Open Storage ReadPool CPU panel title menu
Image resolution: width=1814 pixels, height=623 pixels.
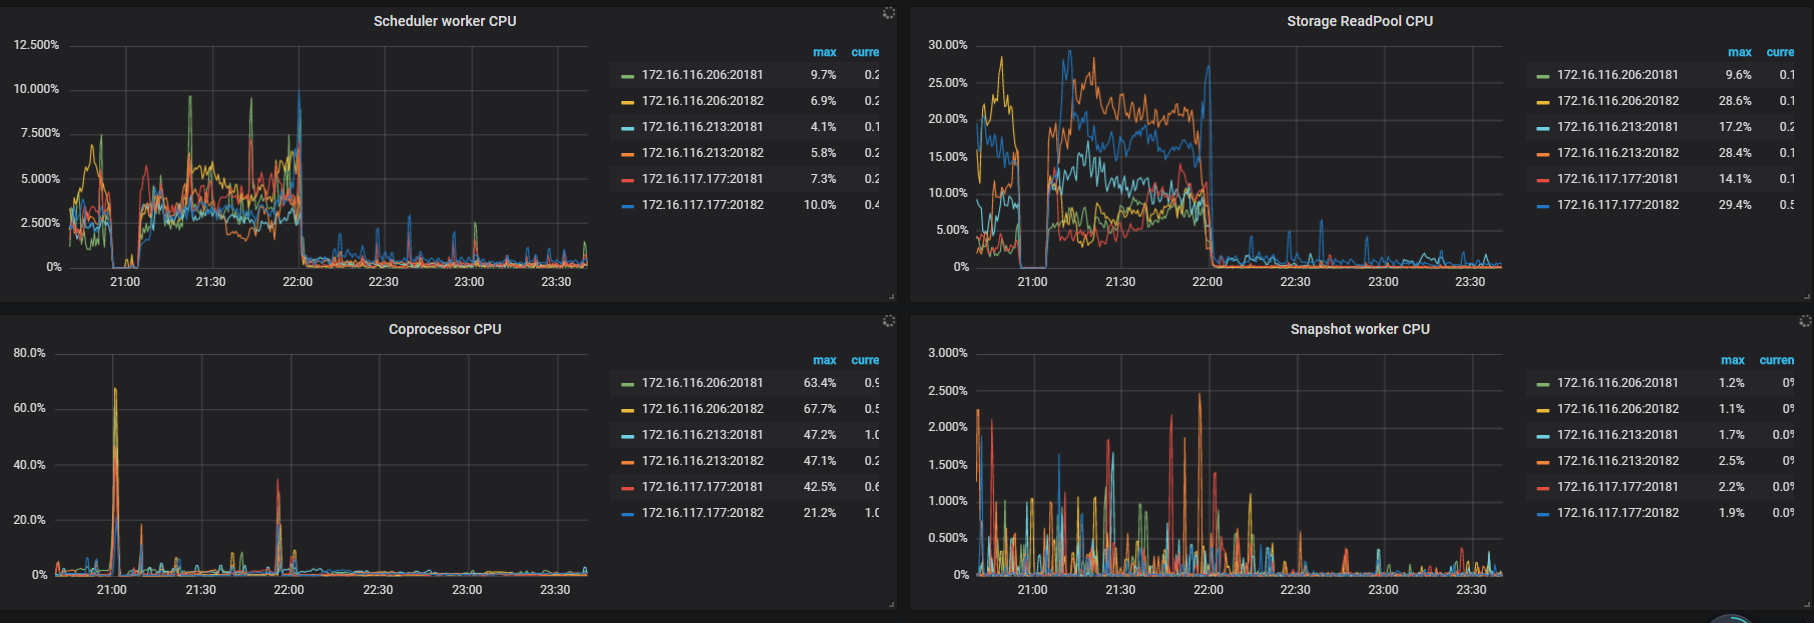(1359, 21)
